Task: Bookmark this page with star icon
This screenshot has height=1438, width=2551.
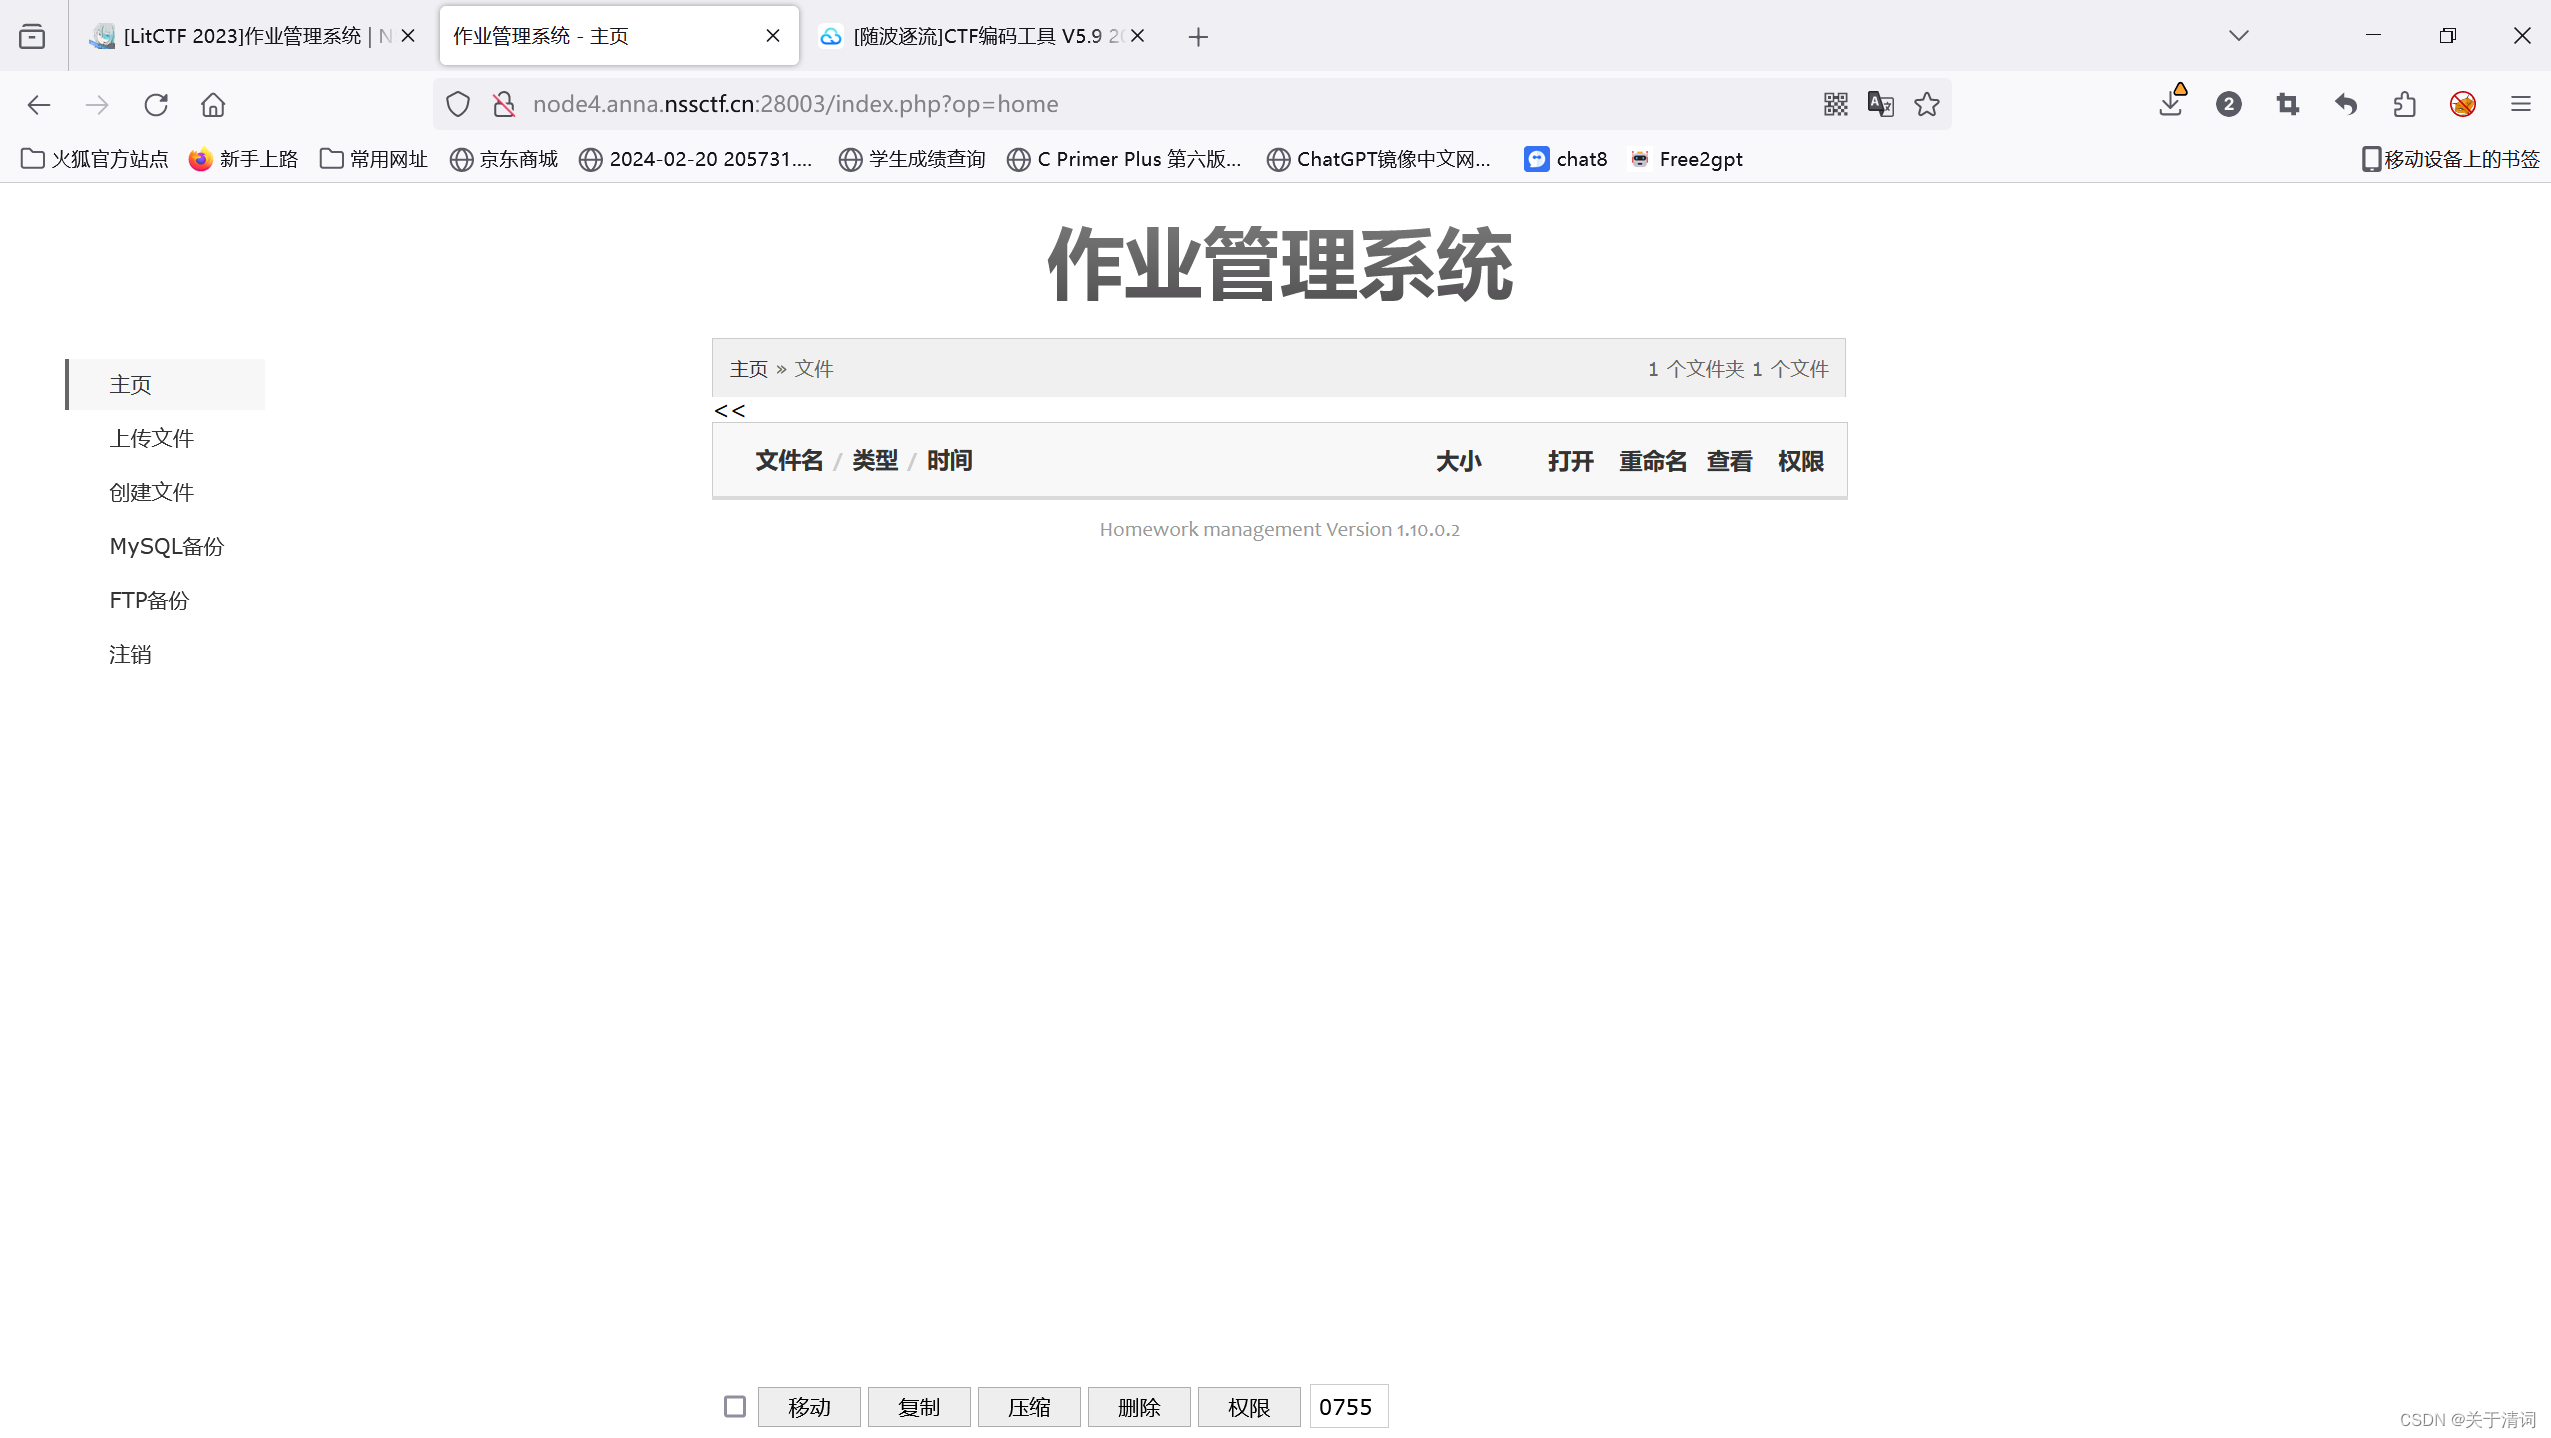Action: pos(1927,104)
